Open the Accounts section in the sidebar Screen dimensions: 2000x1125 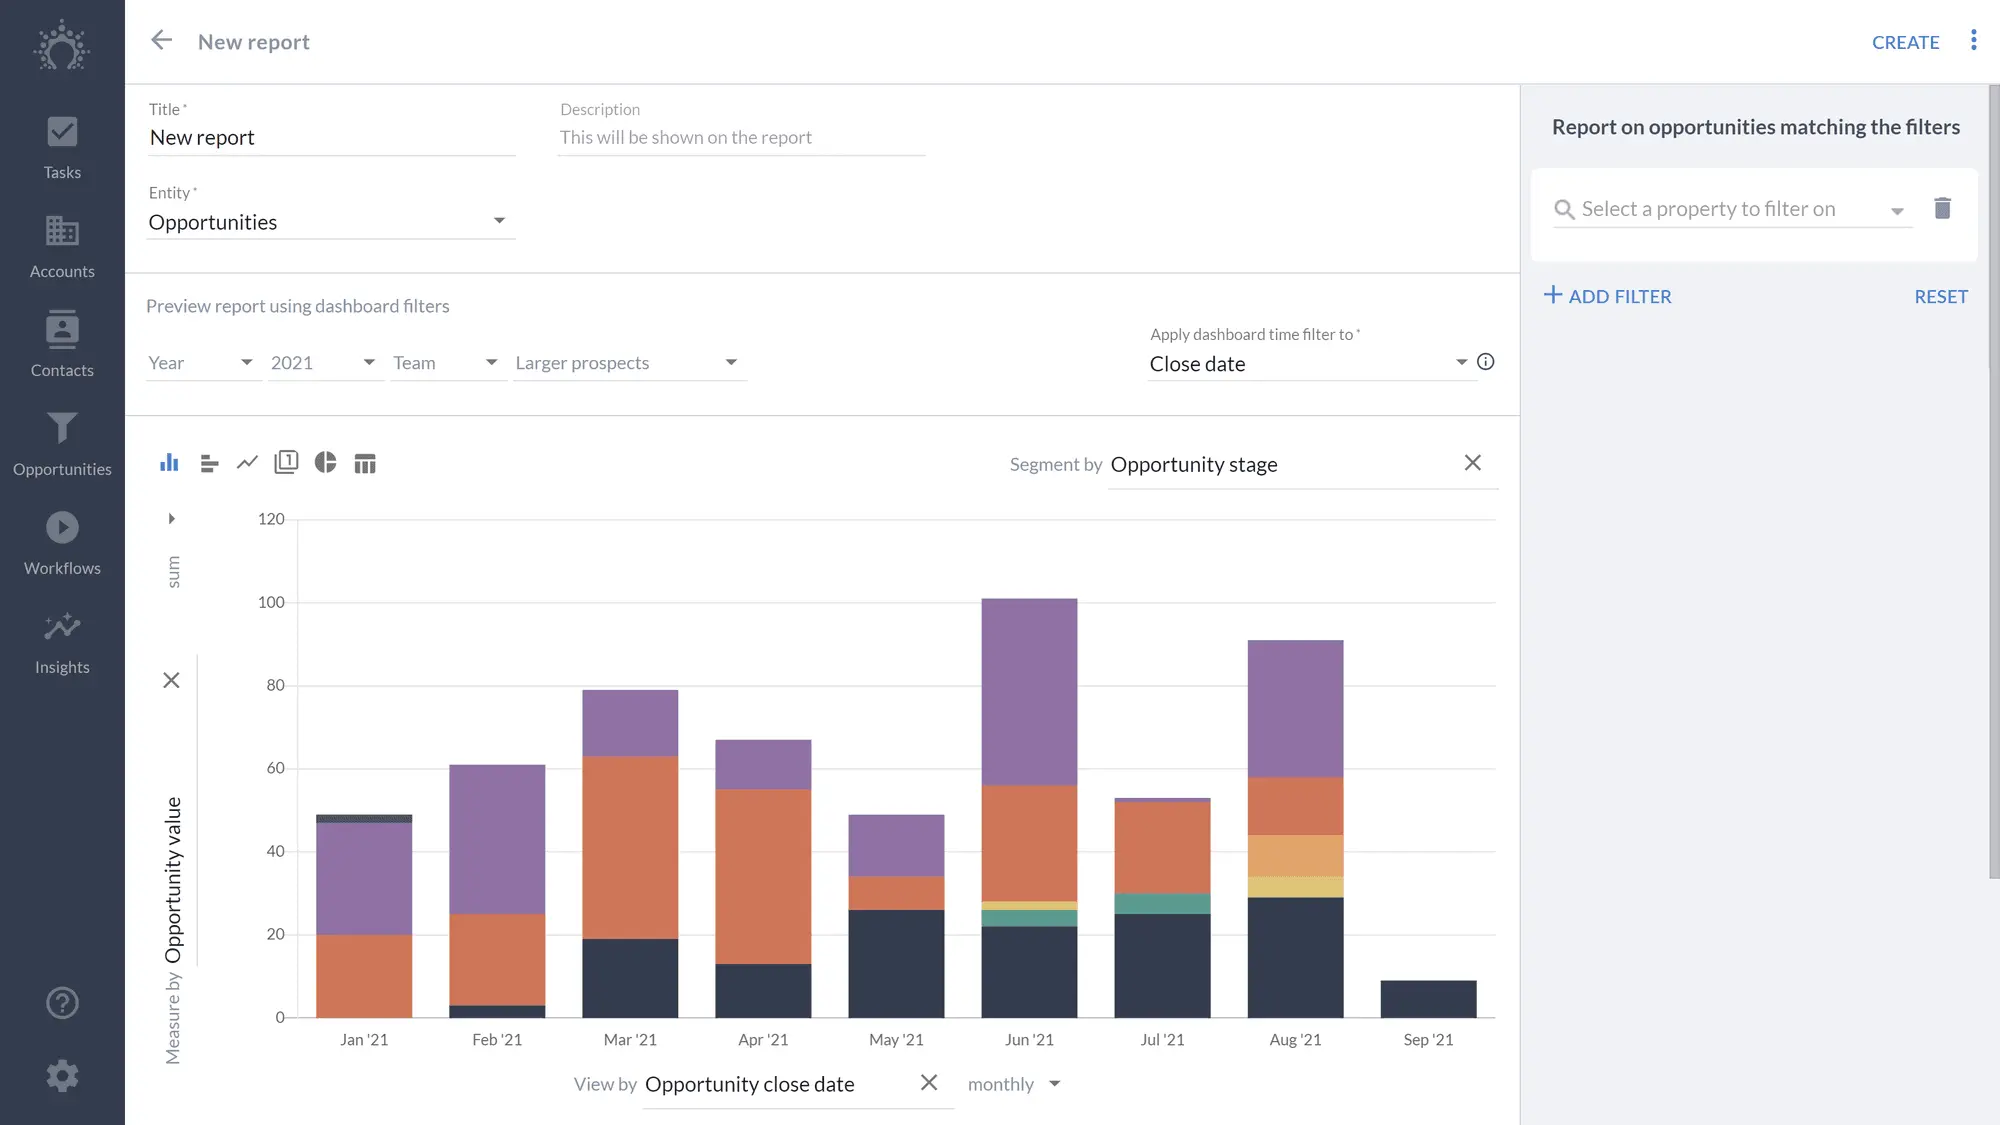tap(62, 245)
